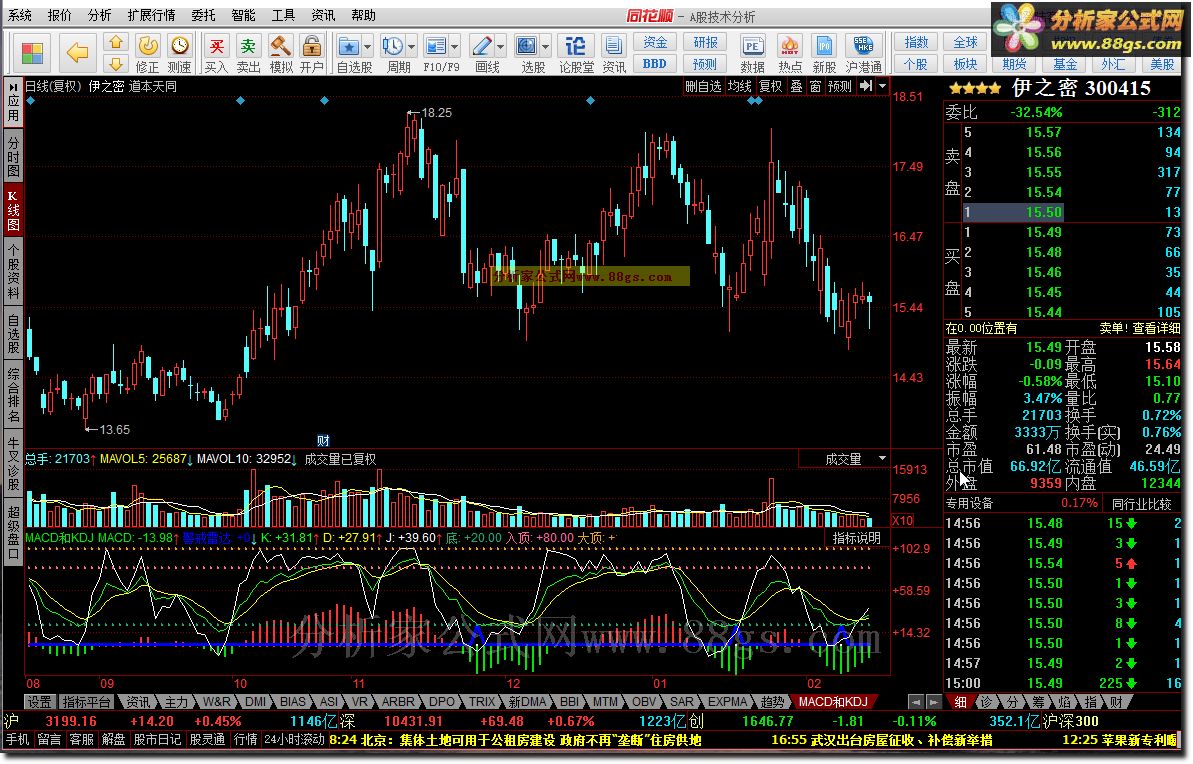Image resolution: width=1193 pixels, height=764 pixels.
Task: Click the 周期 clock icon
Action: tap(393, 46)
